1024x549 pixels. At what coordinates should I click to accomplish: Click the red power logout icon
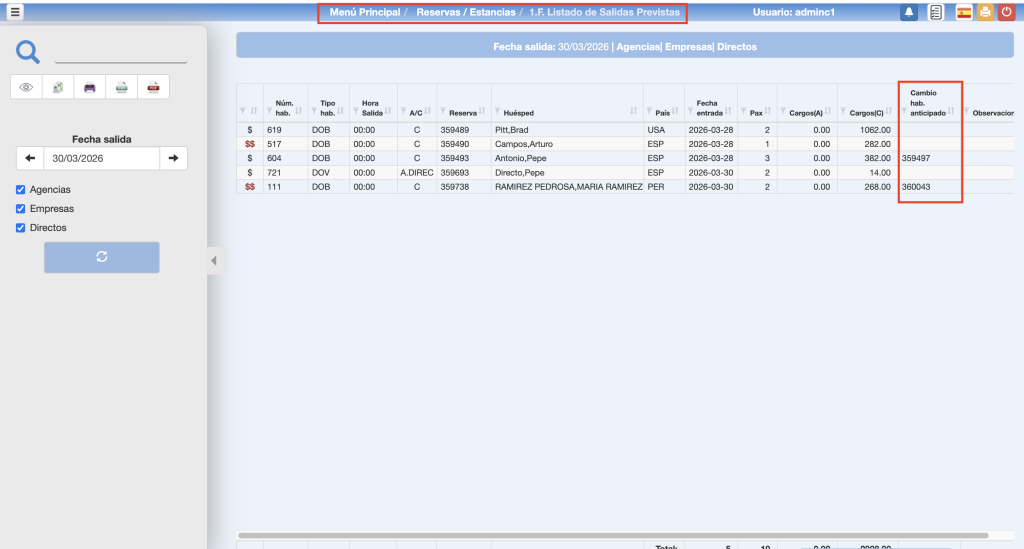pyautogui.click(x=1006, y=13)
